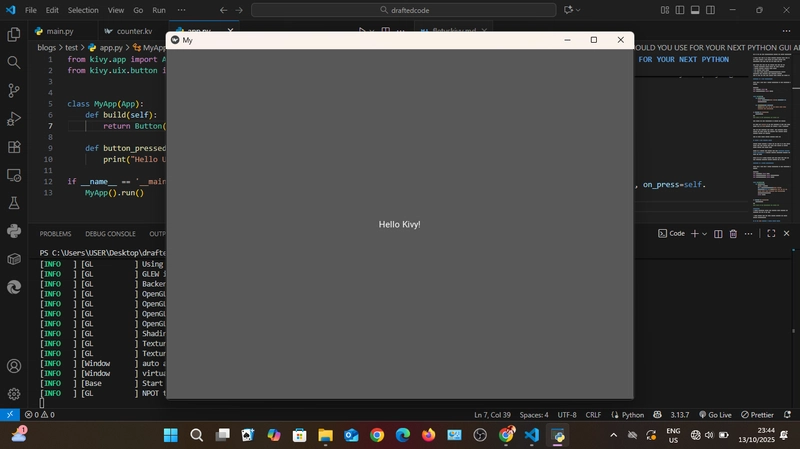Expand the hidden menu items ellipsis

(x=180, y=10)
